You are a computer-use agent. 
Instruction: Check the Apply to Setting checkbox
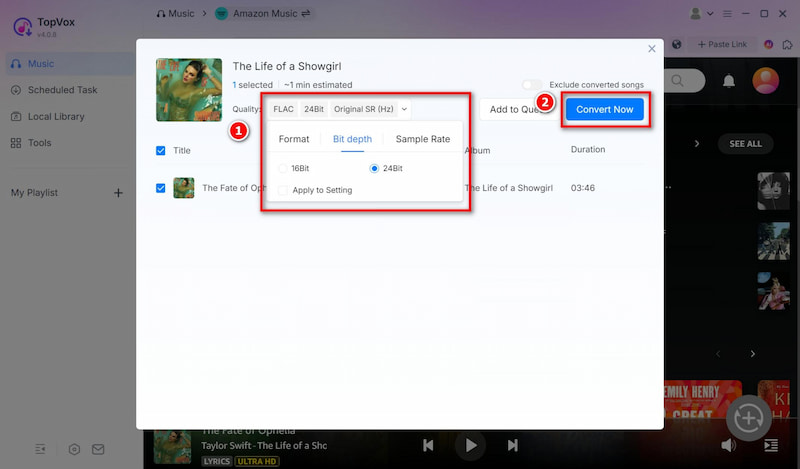pos(284,190)
